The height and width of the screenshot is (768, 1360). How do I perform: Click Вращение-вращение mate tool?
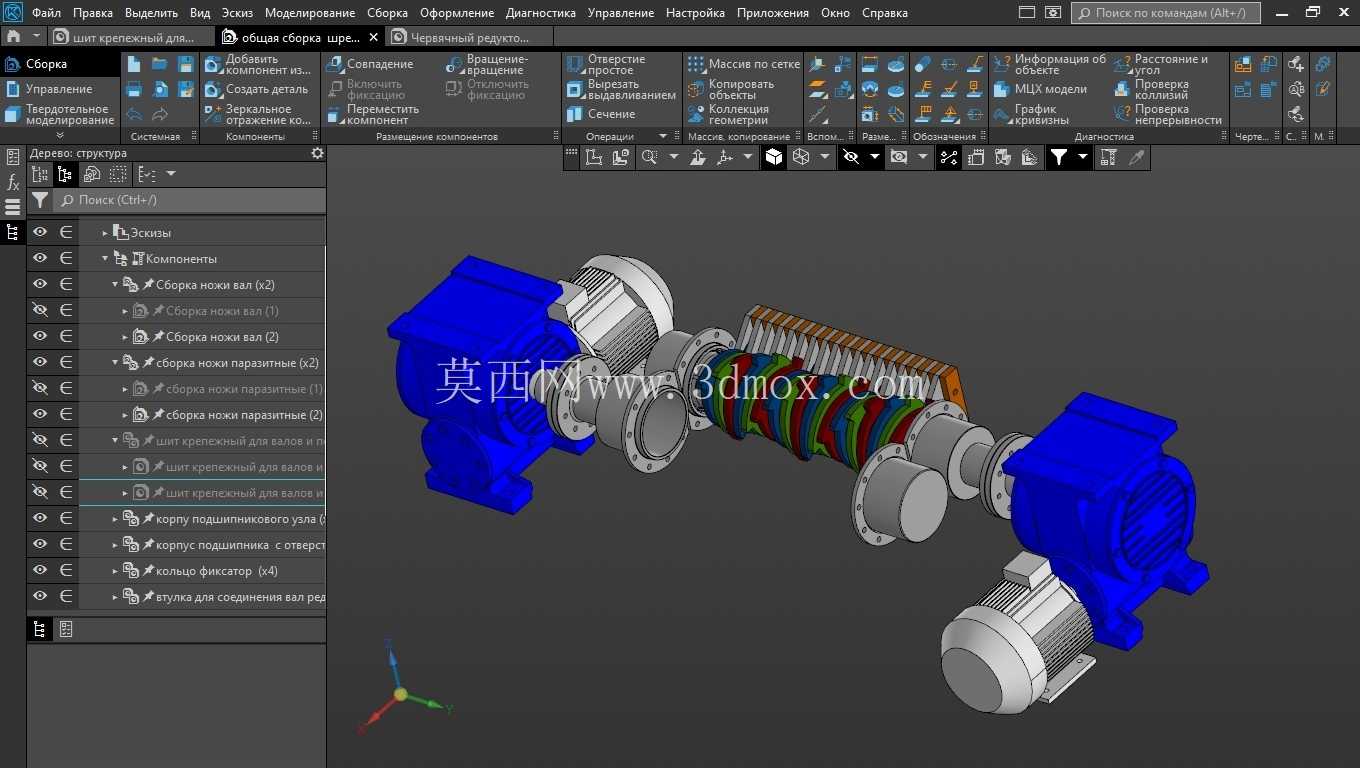click(x=486, y=64)
